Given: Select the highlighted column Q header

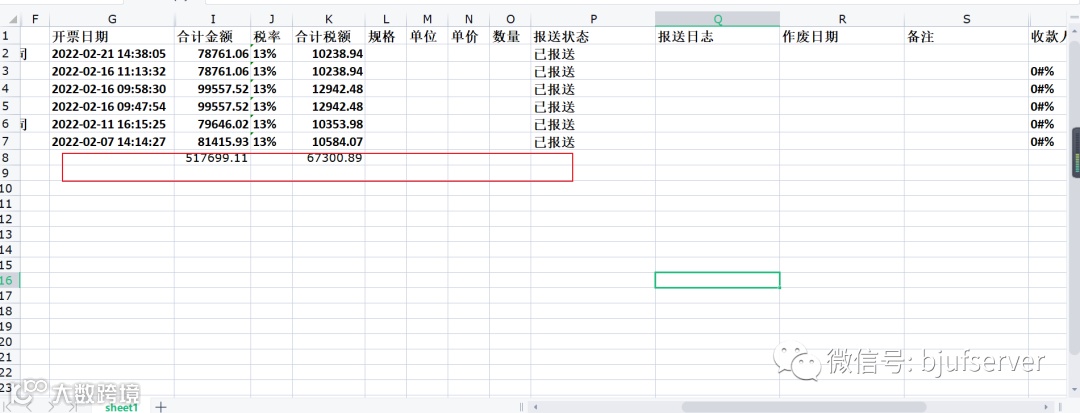Looking at the screenshot, I should pos(717,19).
